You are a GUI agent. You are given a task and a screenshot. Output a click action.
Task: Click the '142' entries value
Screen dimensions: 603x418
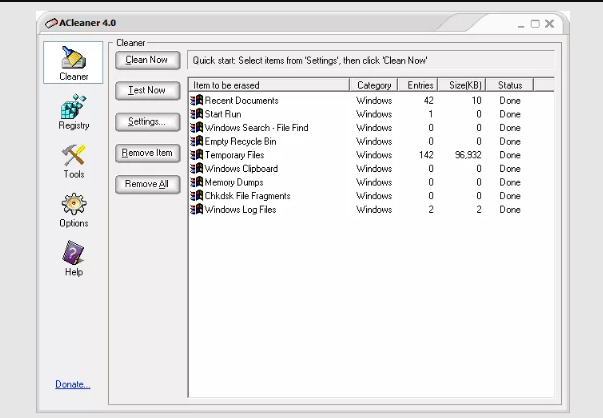[426, 155]
